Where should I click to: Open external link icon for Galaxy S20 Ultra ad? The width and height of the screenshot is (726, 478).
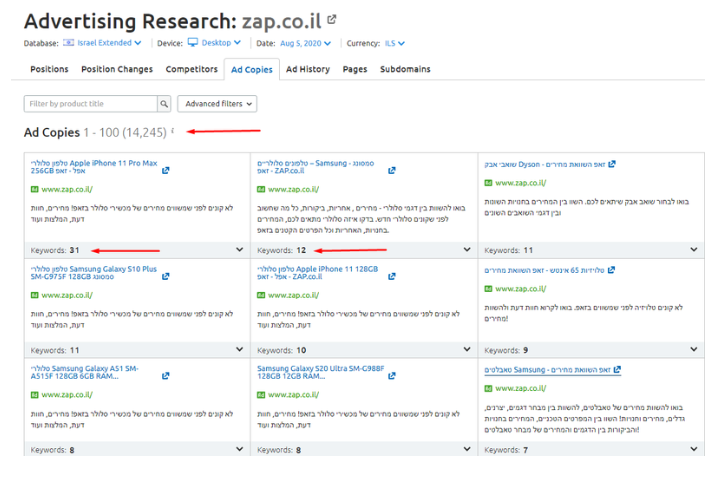(x=392, y=376)
